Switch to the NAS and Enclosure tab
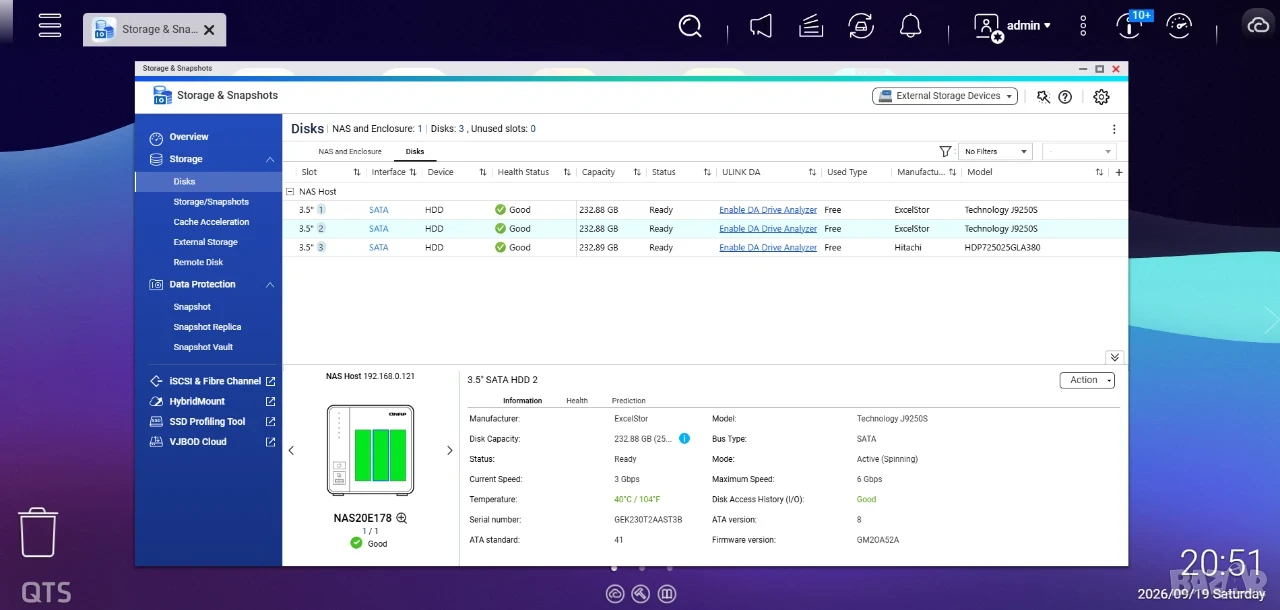Viewport: 1280px width, 610px height. (x=350, y=152)
